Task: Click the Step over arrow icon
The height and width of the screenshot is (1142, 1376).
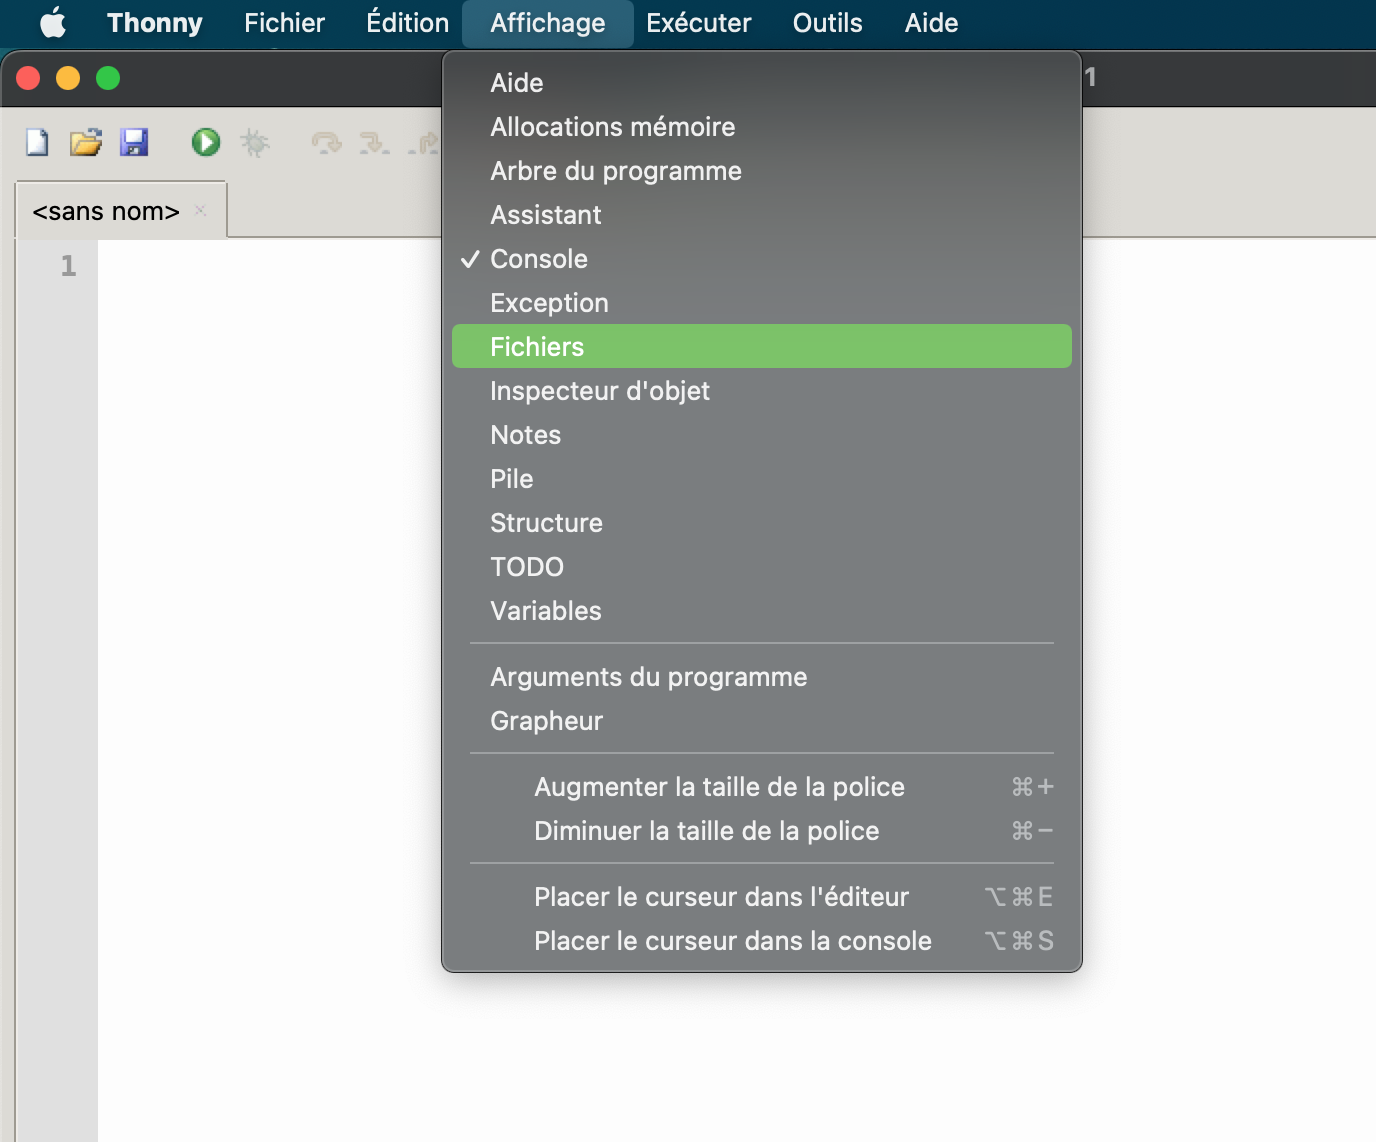Action: point(326,144)
